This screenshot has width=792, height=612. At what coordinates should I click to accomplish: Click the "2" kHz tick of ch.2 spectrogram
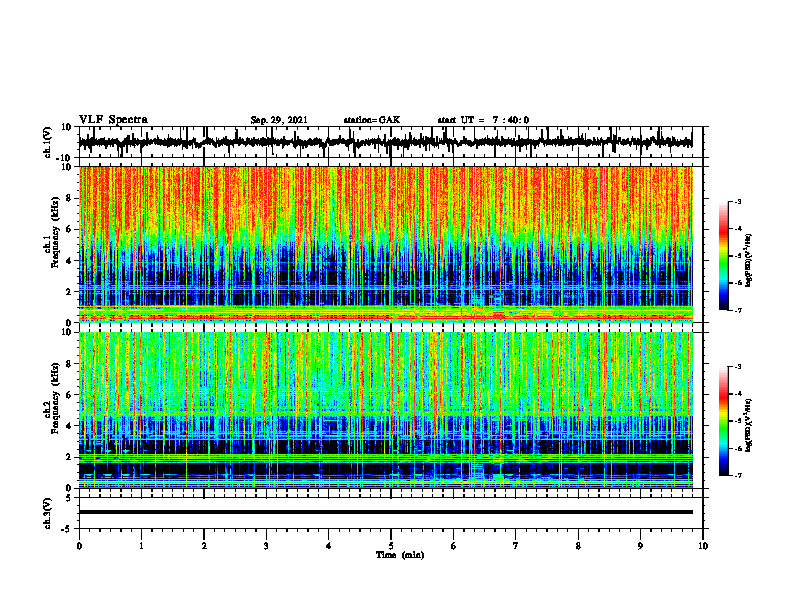69,457
